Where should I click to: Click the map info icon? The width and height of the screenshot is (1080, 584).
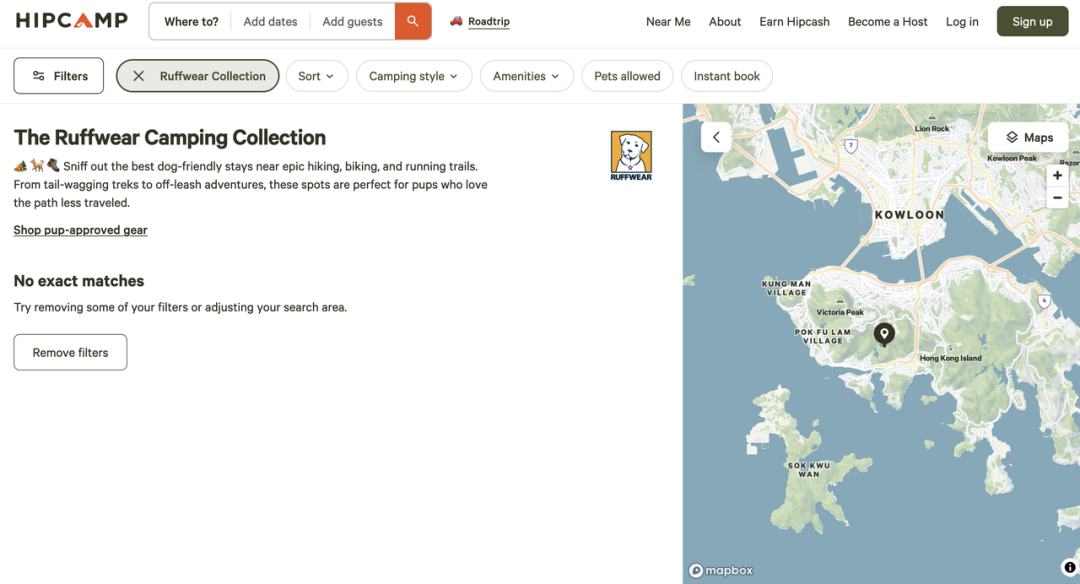(x=1069, y=567)
